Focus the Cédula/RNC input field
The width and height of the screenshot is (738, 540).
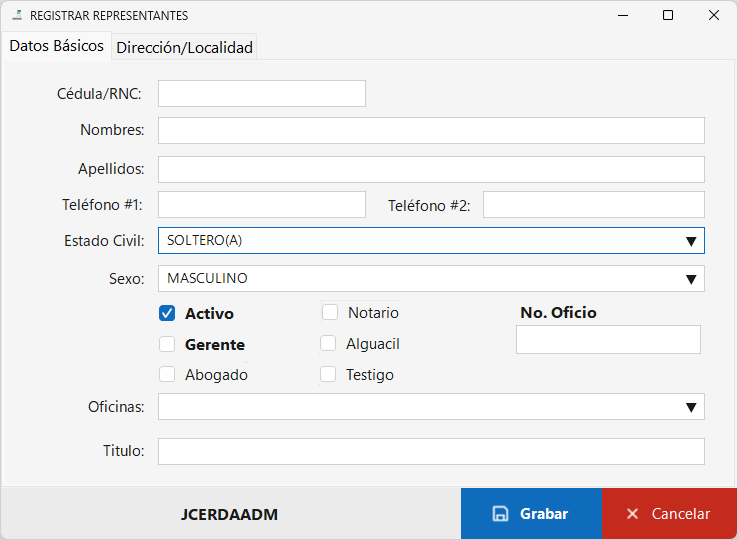[x=262, y=94]
